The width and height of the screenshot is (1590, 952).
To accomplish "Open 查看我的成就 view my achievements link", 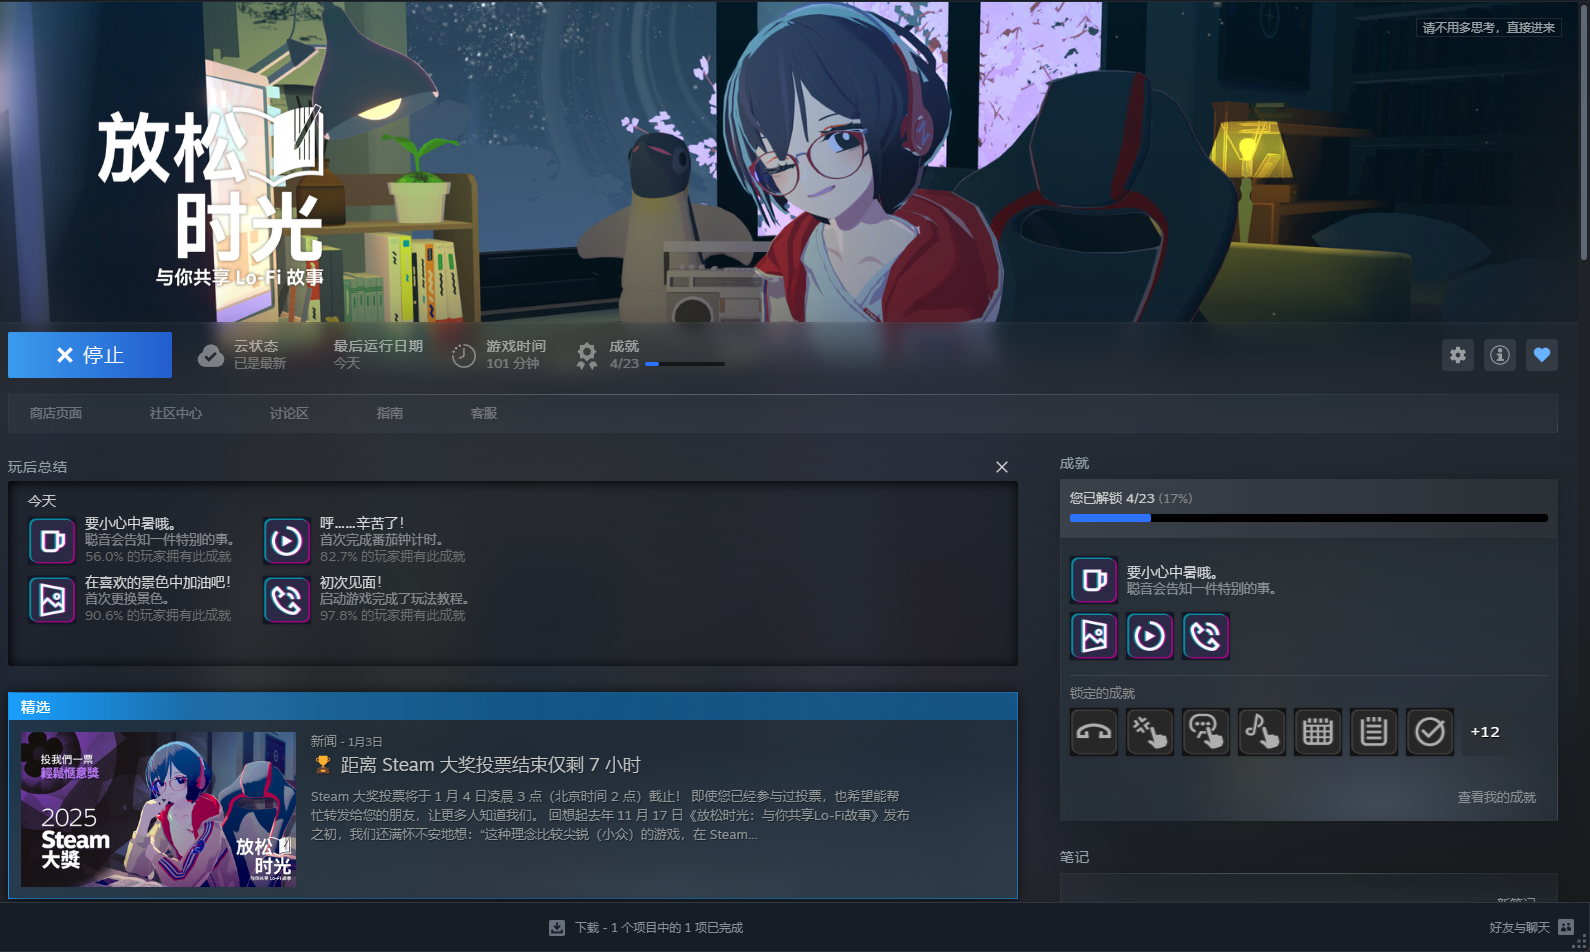I will 1496,797.
